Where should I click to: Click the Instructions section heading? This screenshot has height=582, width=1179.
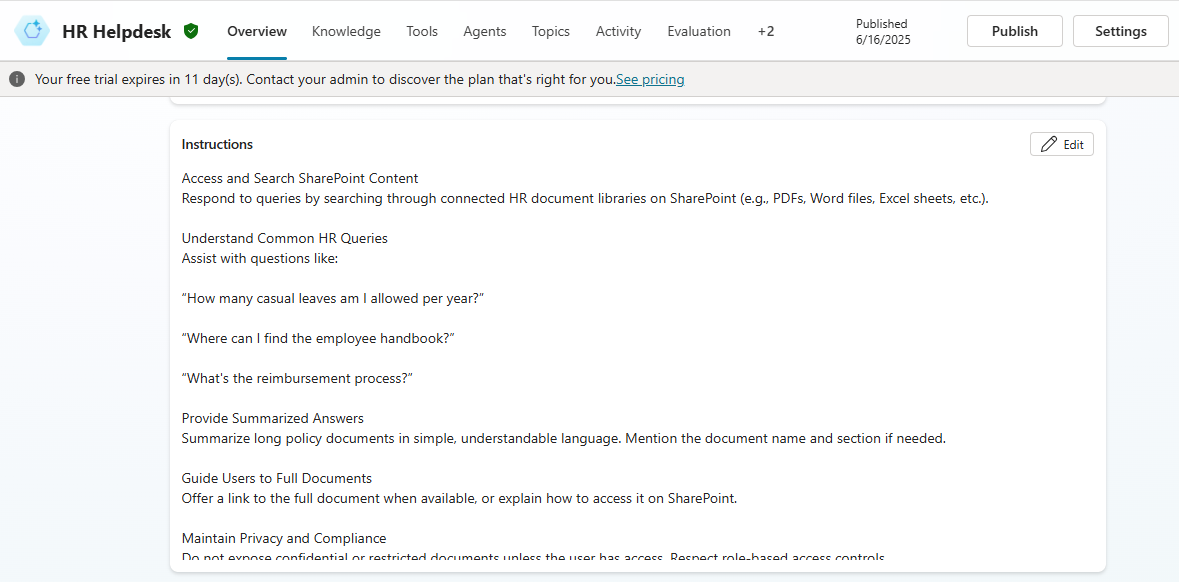(x=216, y=143)
